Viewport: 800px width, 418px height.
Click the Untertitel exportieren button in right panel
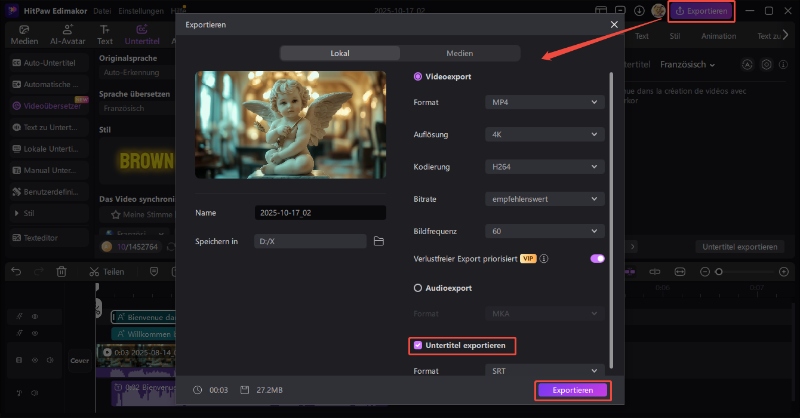(739, 246)
